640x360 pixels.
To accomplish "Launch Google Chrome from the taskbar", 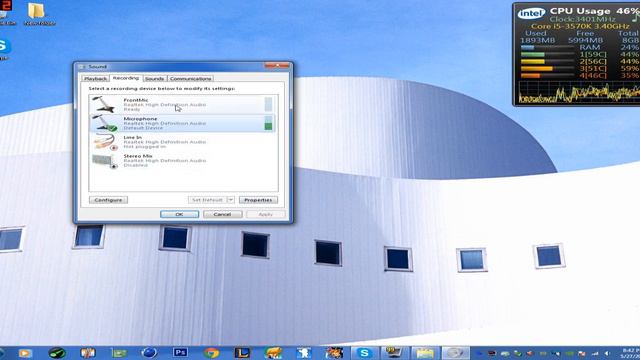I will pyautogui.click(x=211, y=353).
